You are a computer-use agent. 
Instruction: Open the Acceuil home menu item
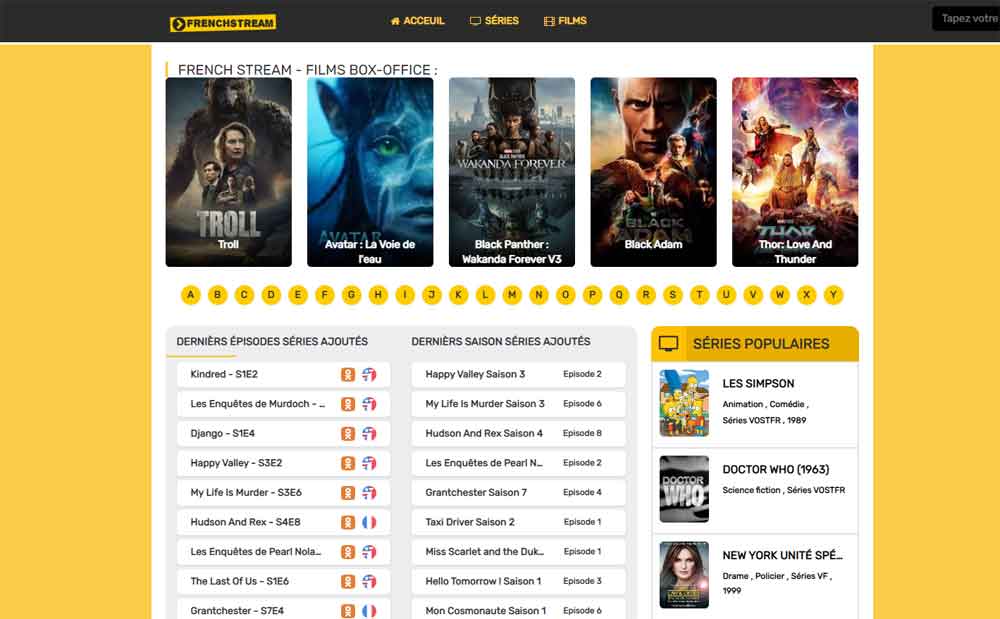point(418,21)
